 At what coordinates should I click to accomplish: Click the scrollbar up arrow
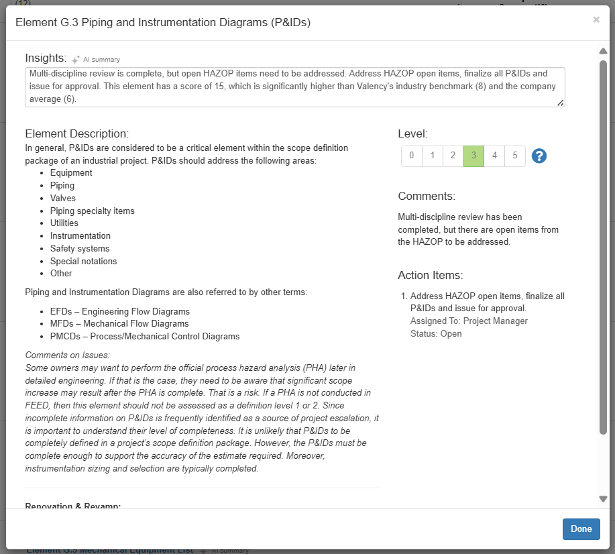click(603, 51)
